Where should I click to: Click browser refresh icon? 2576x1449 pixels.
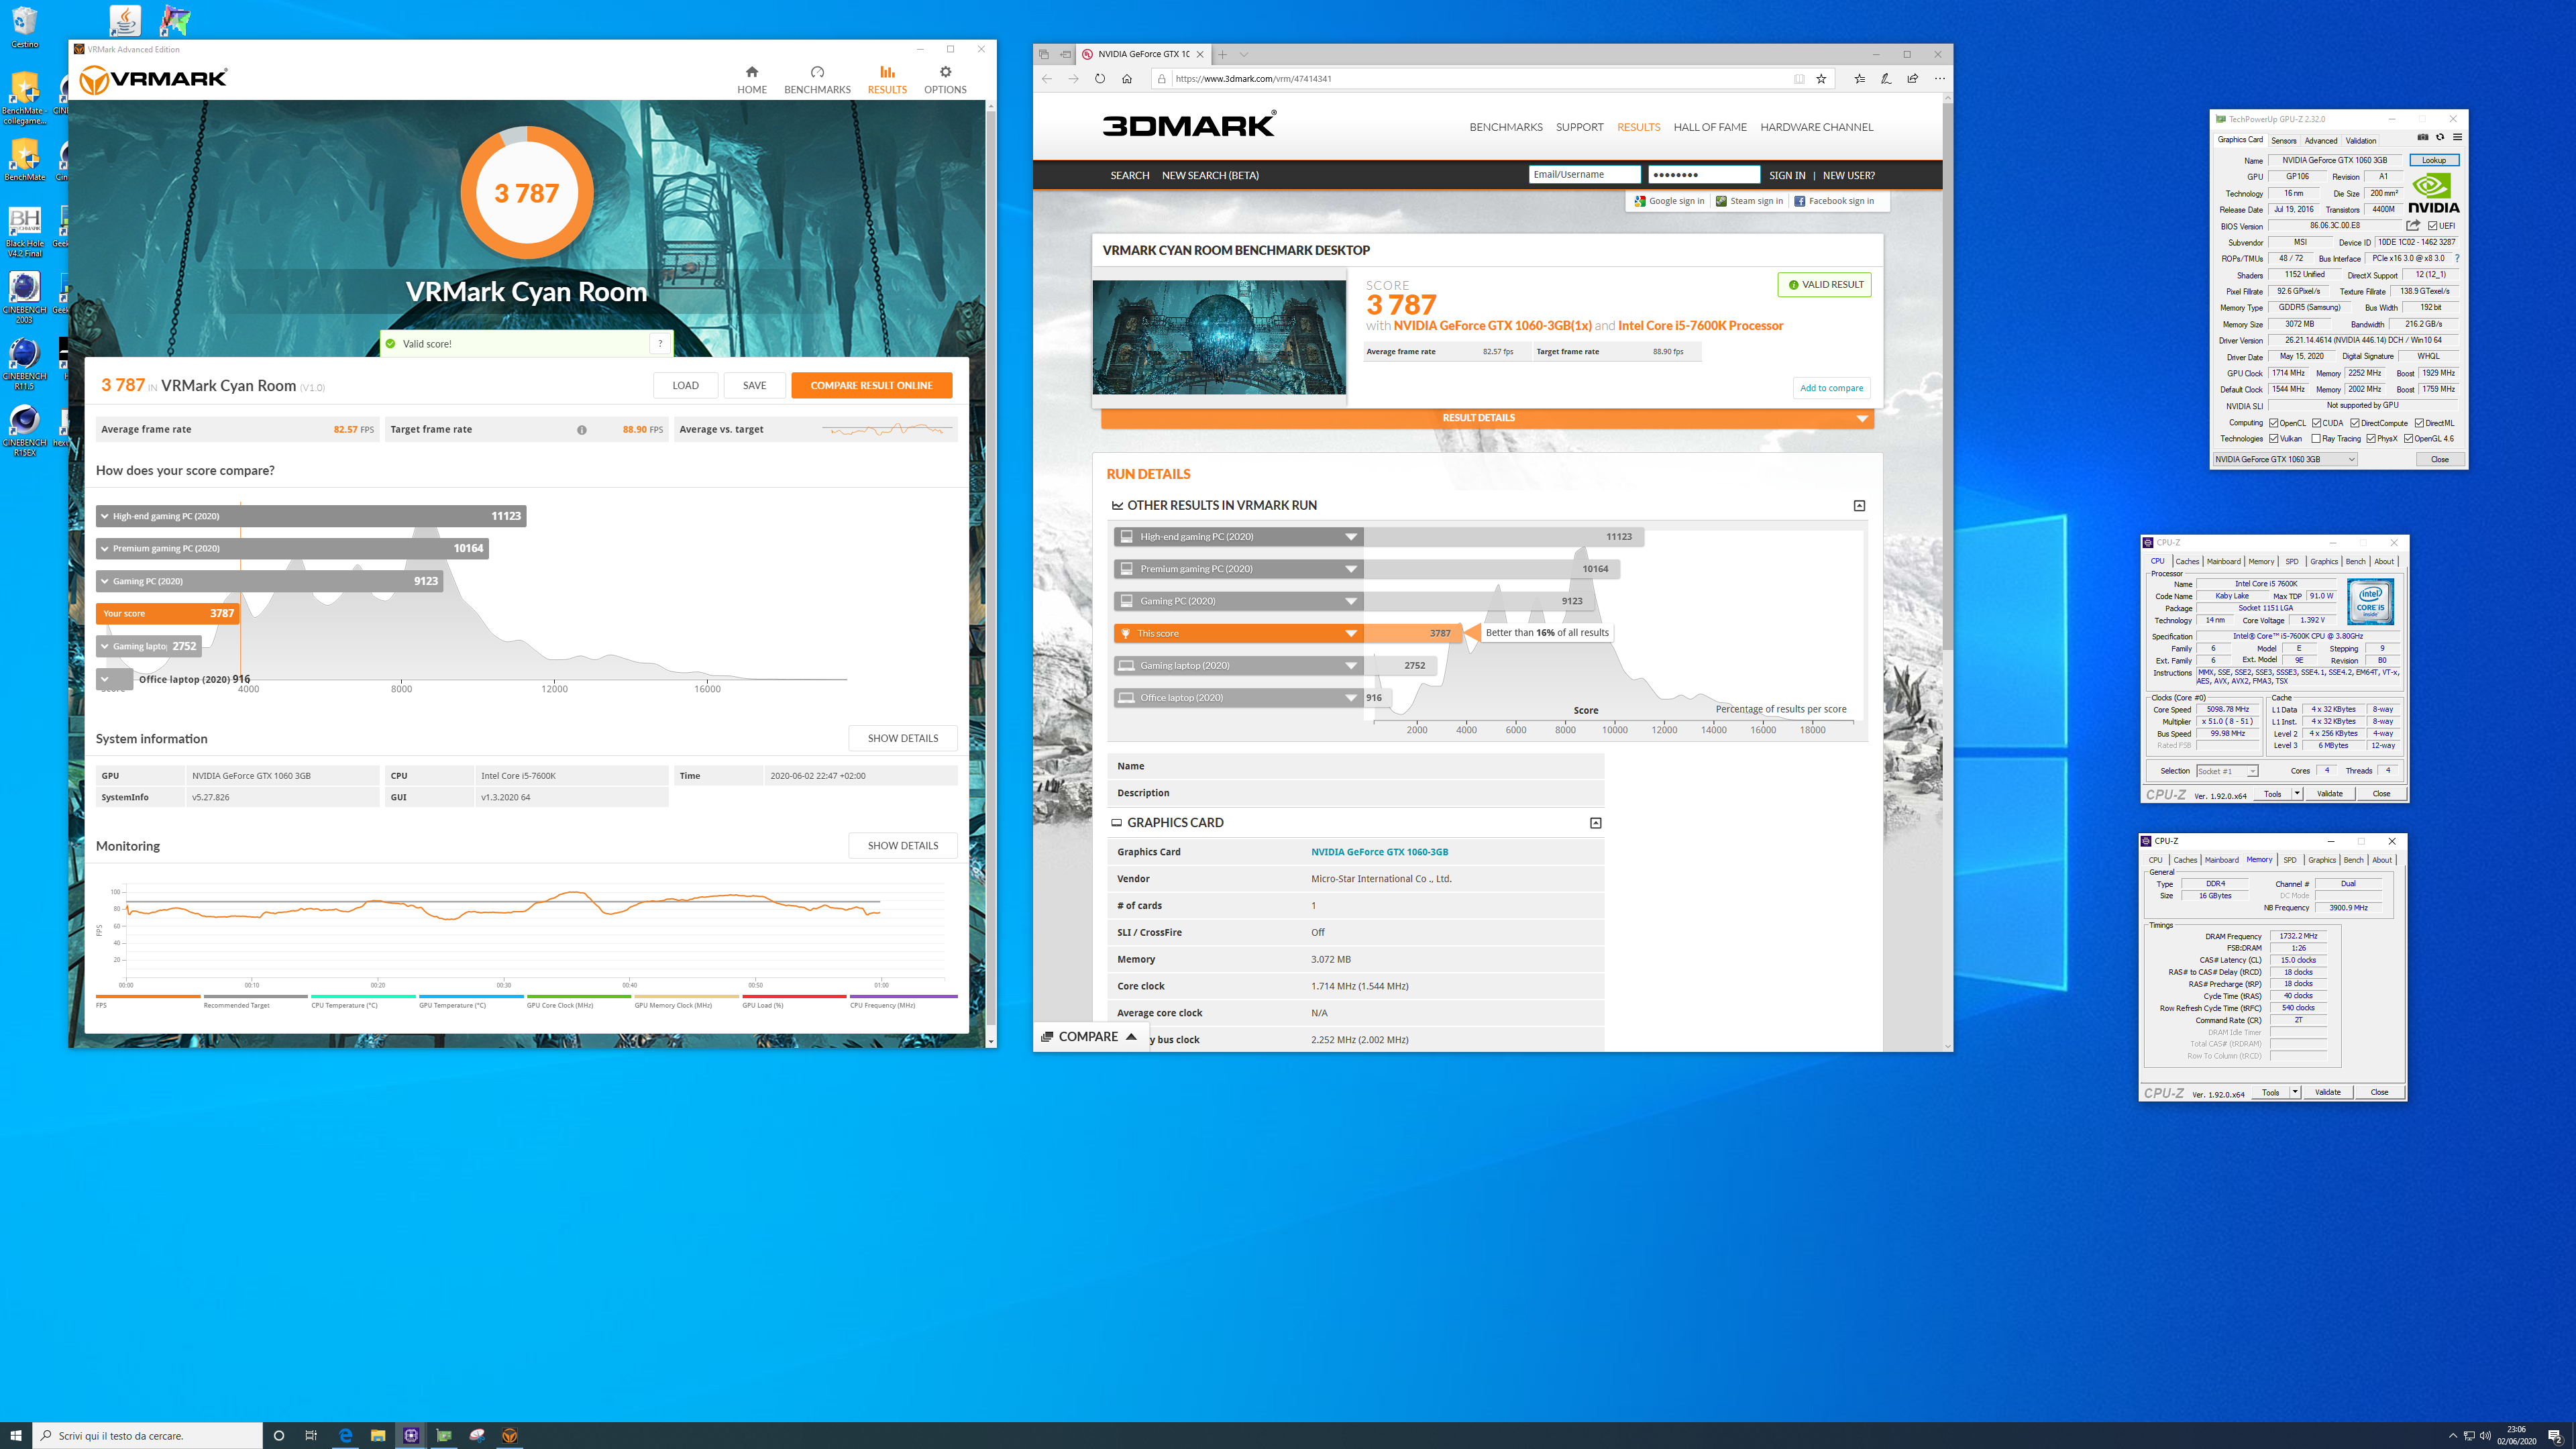click(x=1100, y=79)
